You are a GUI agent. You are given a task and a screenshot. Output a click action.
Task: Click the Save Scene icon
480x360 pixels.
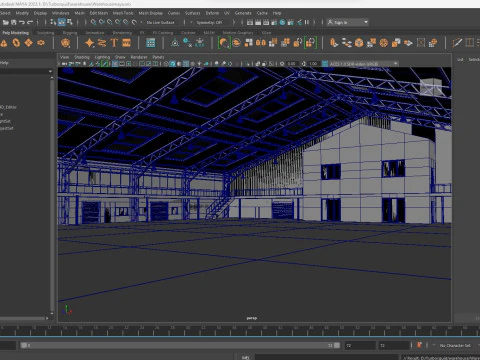(14, 22)
